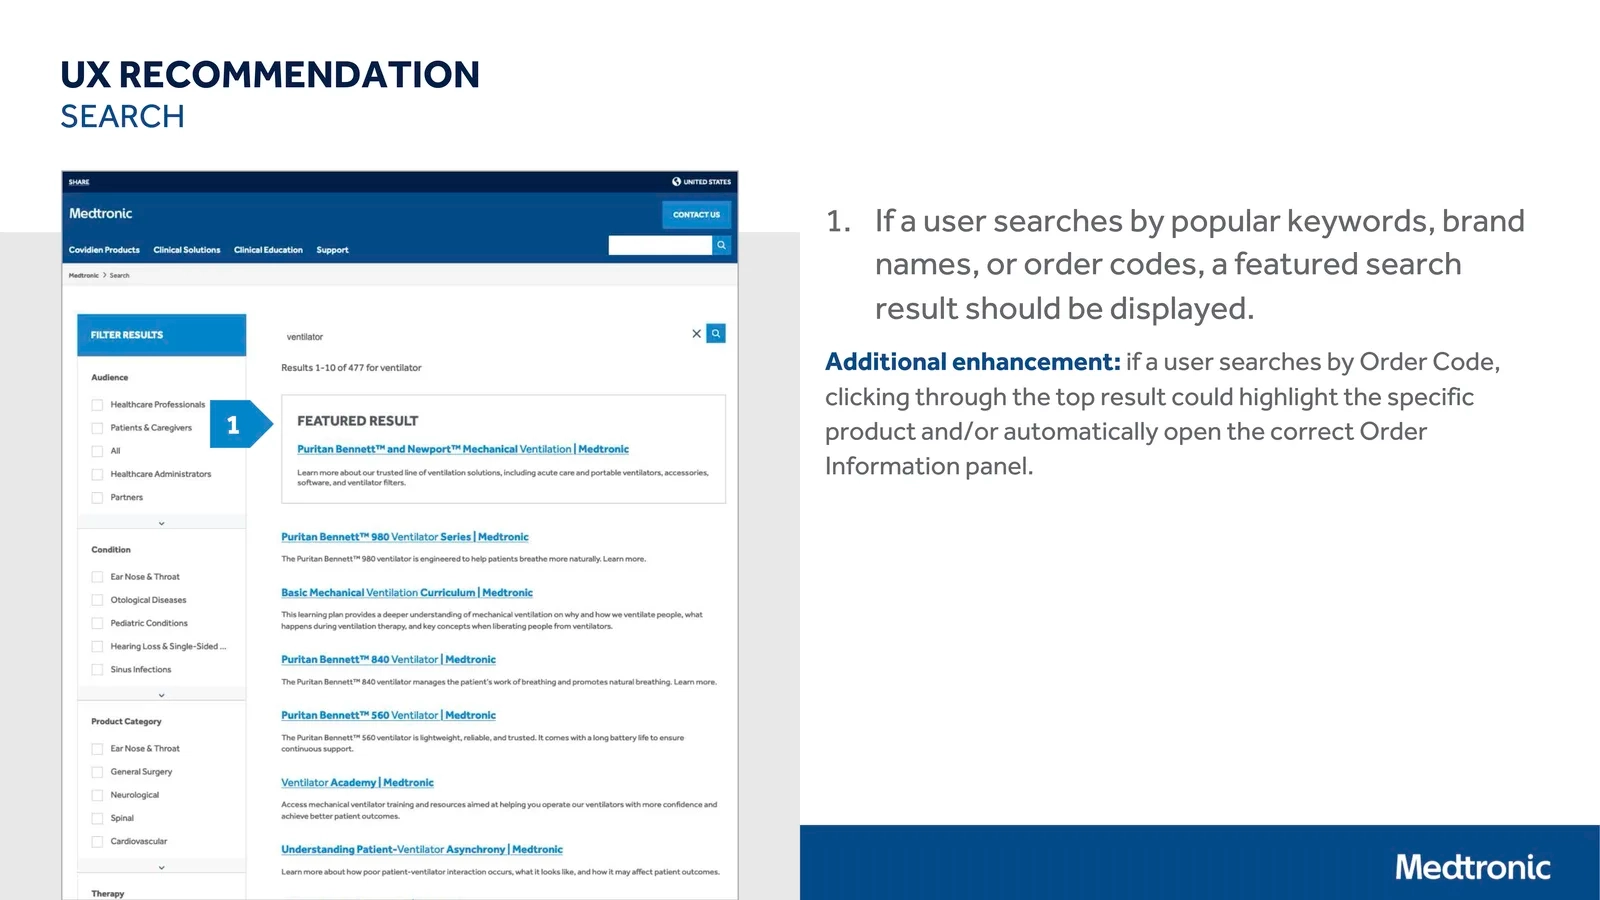Screen dimensions: 1600x900
Task: Open the Clinical Education menu
Action: pyautogui.click(x=268, y=250)
